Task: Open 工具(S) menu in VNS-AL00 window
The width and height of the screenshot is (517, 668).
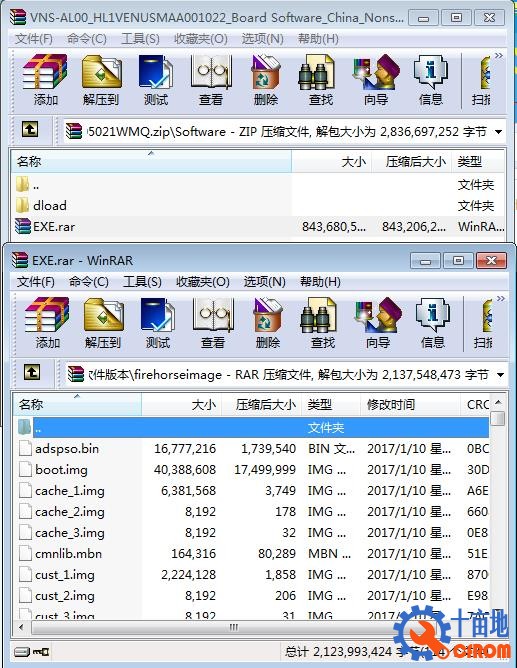Action: [140, 39]
